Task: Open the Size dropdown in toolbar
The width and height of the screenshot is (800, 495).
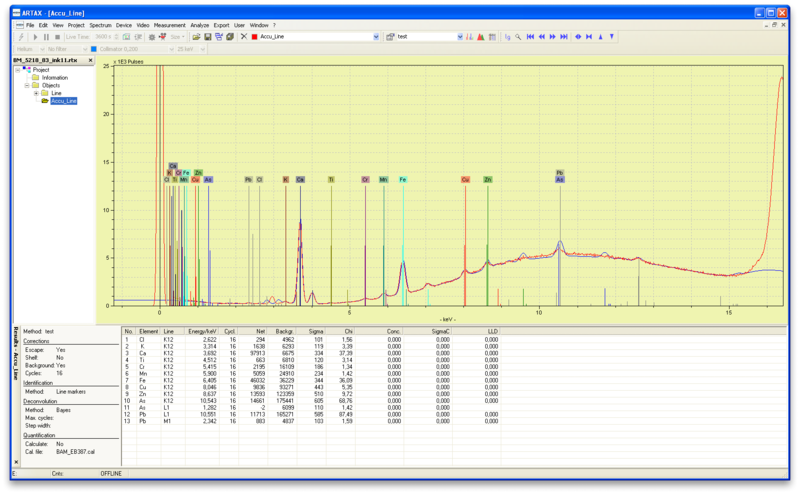Action: [x=178, y=37]
